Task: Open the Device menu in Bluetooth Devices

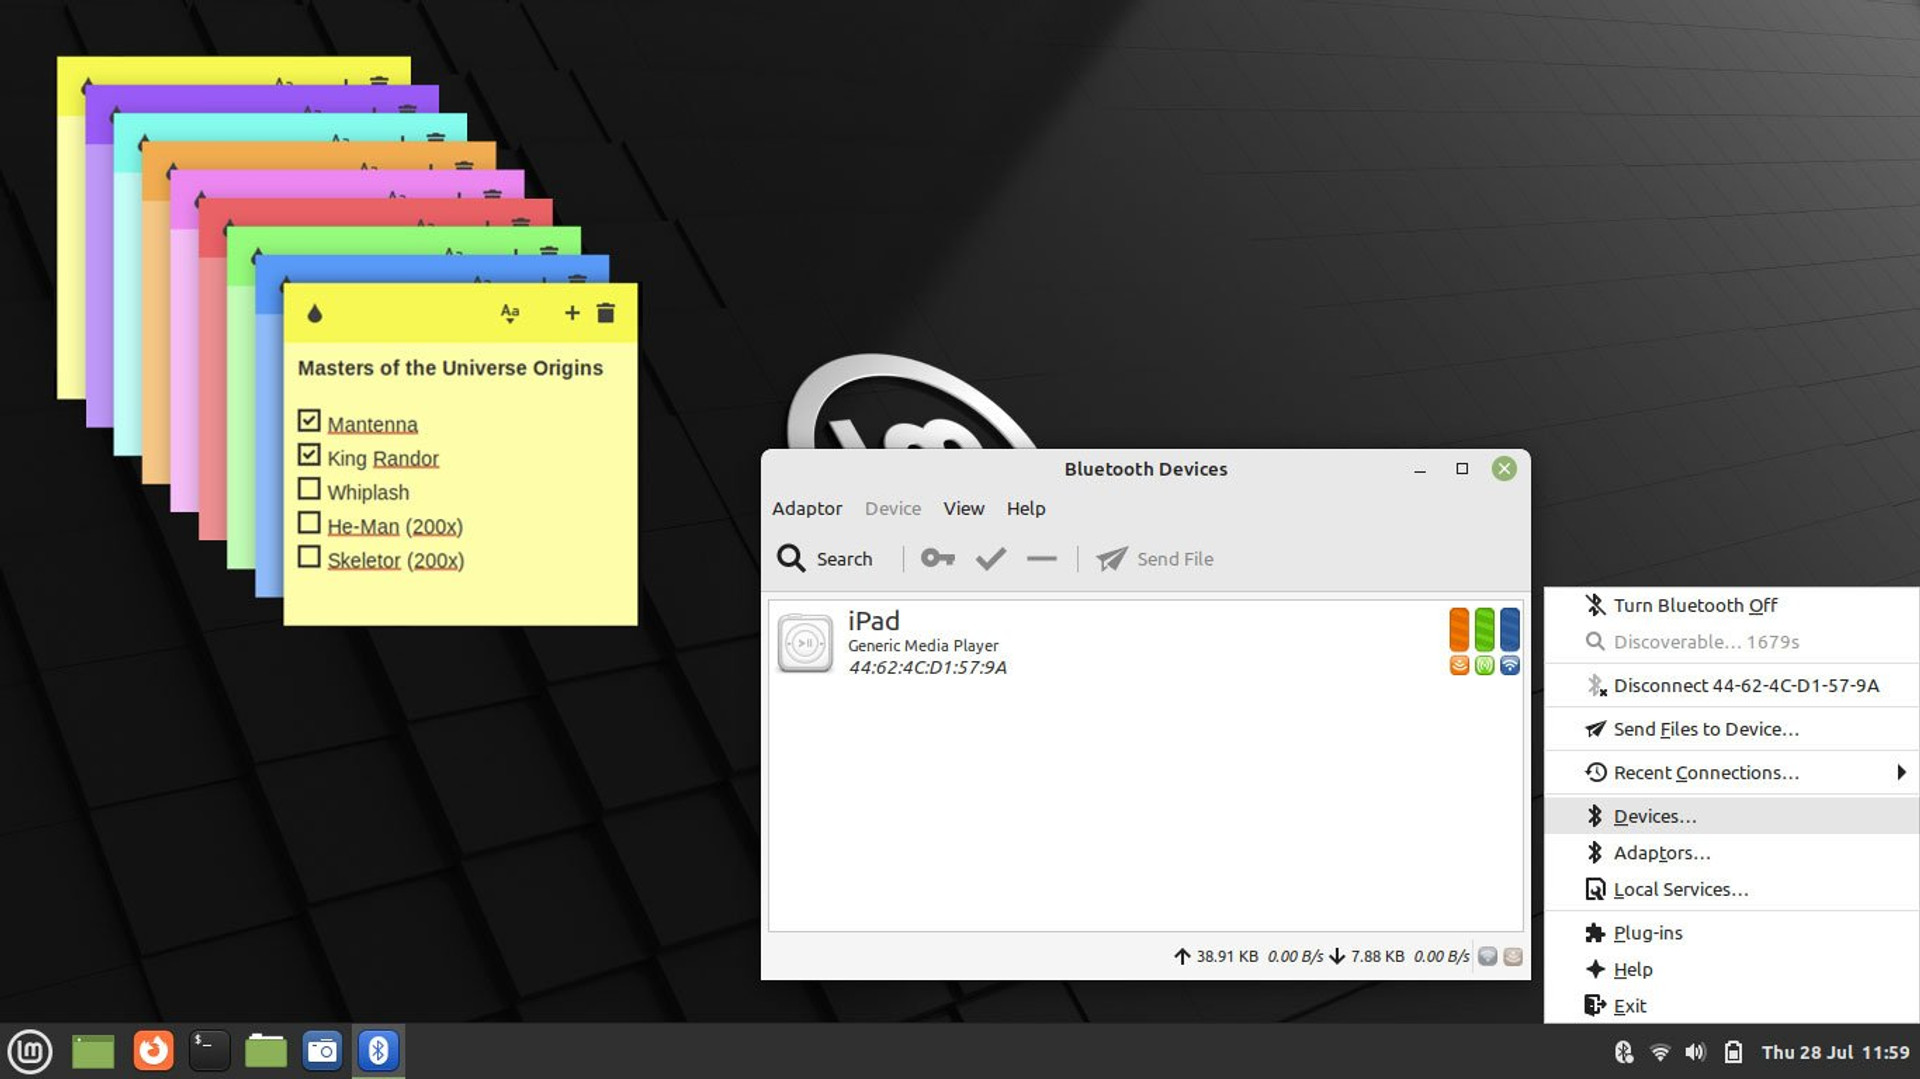Action: (x=892, y=508)
